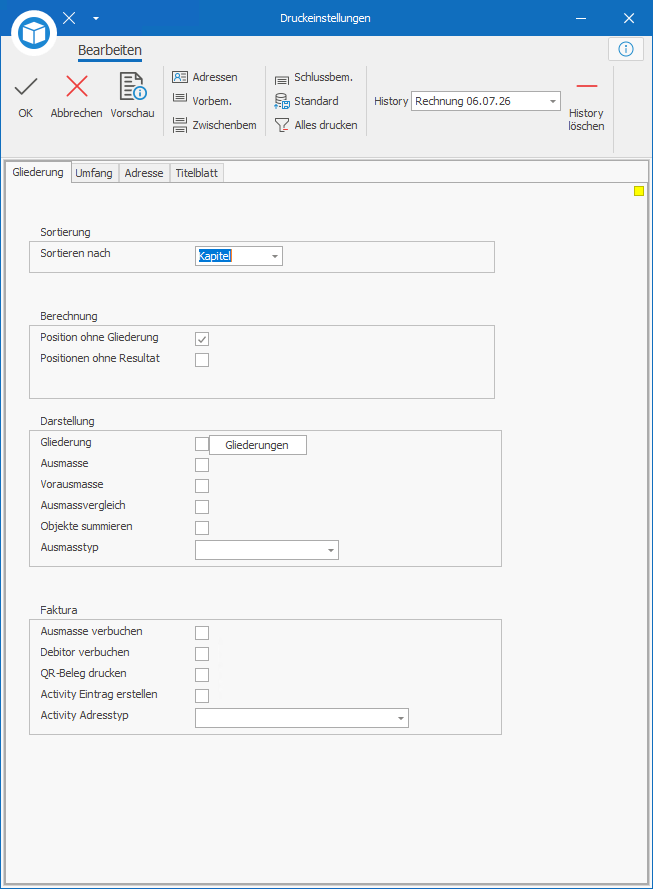Open the Vorbem. remarks editor
The image size is (653, 889).
(x=202, y=101)
